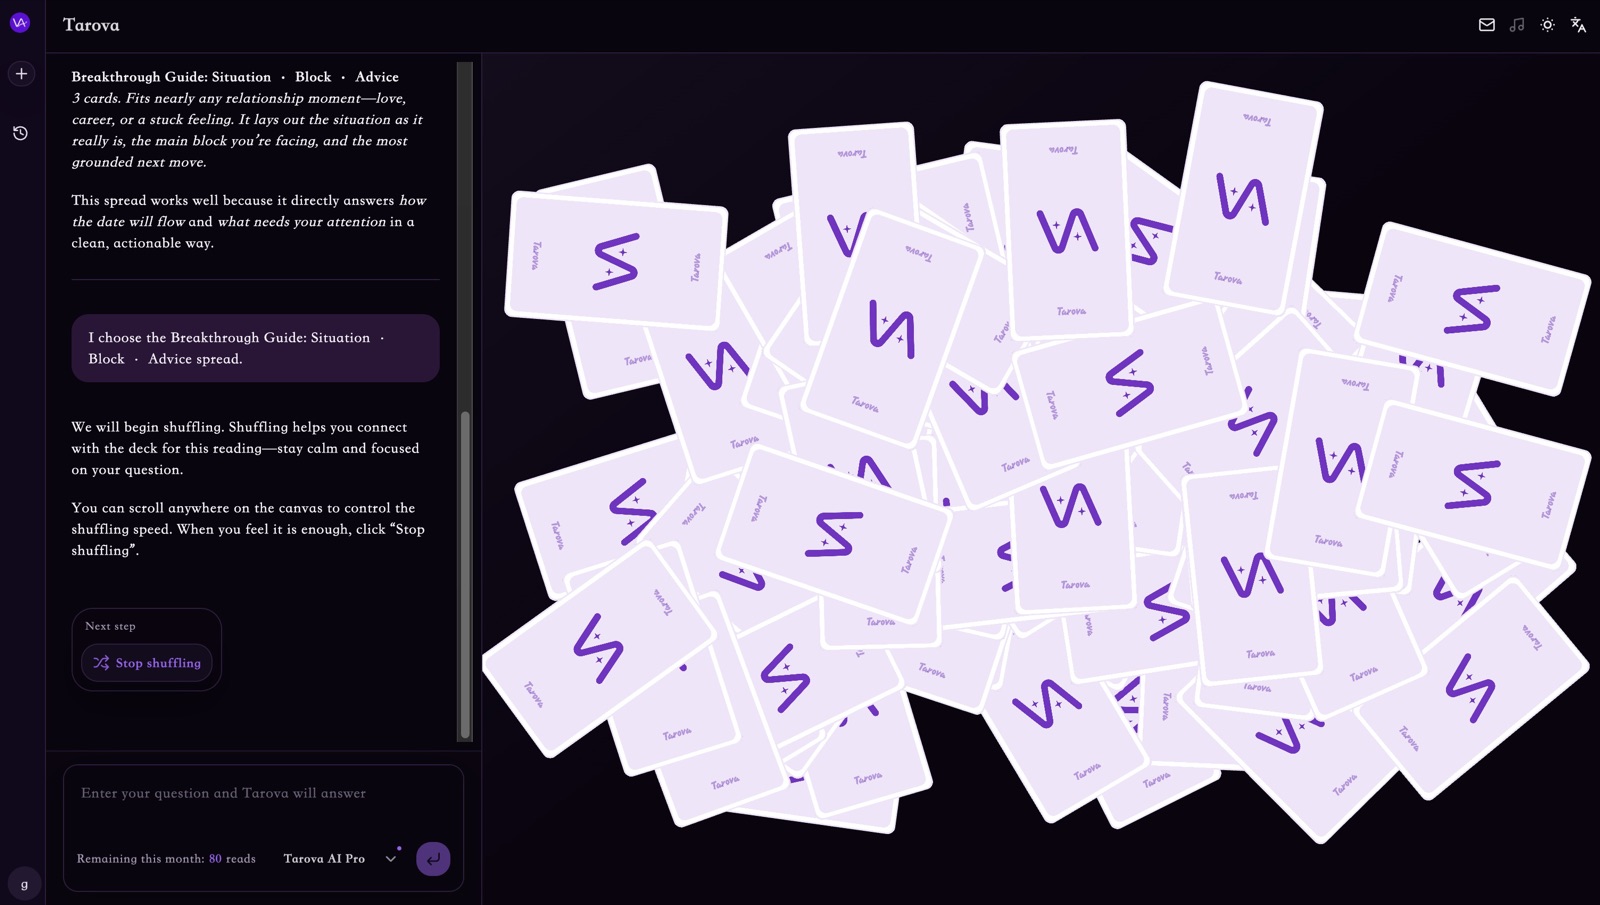Click the chat panel scrollbar thumb
1600x905 pixels.
point(465,575)
